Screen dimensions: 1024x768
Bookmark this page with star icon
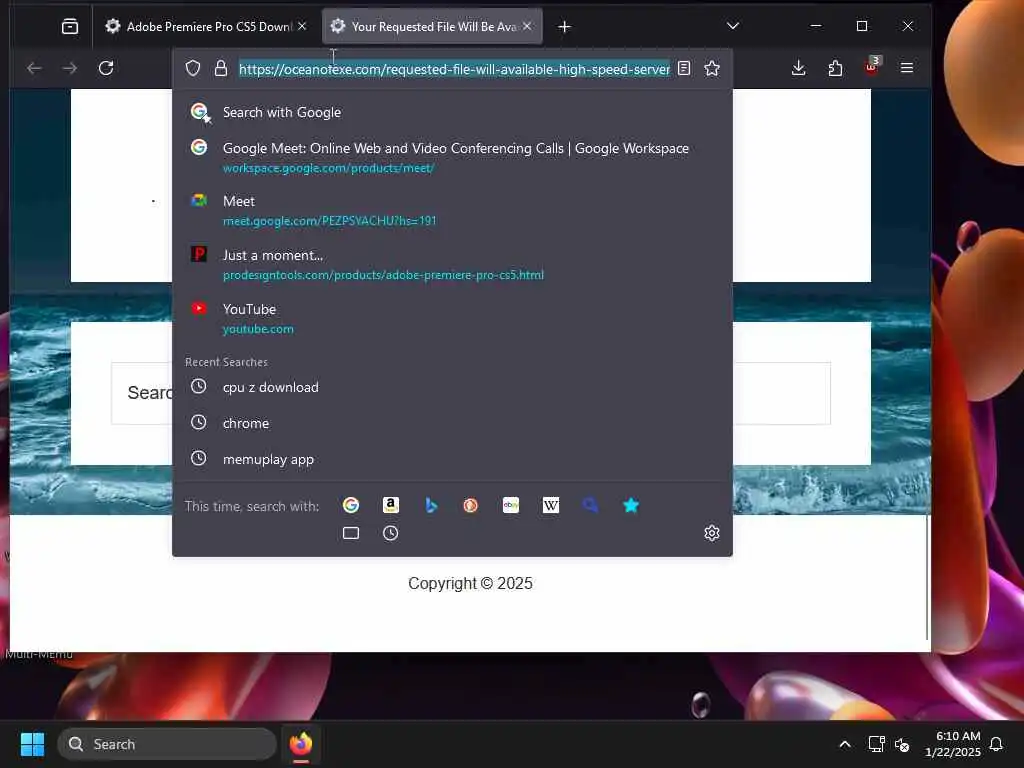point(712,69)
